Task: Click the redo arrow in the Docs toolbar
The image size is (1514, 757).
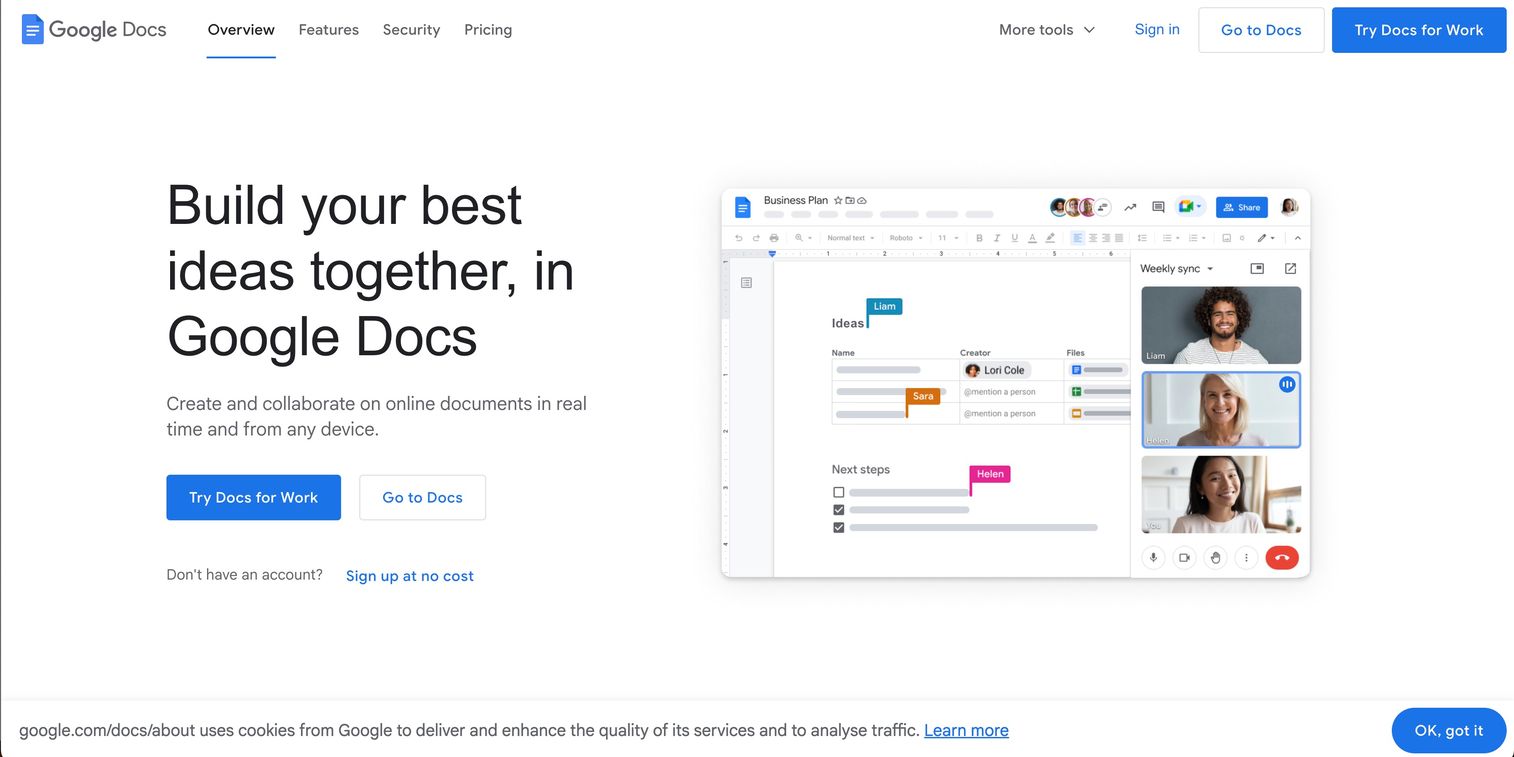Action: click(x=756, y=238)
